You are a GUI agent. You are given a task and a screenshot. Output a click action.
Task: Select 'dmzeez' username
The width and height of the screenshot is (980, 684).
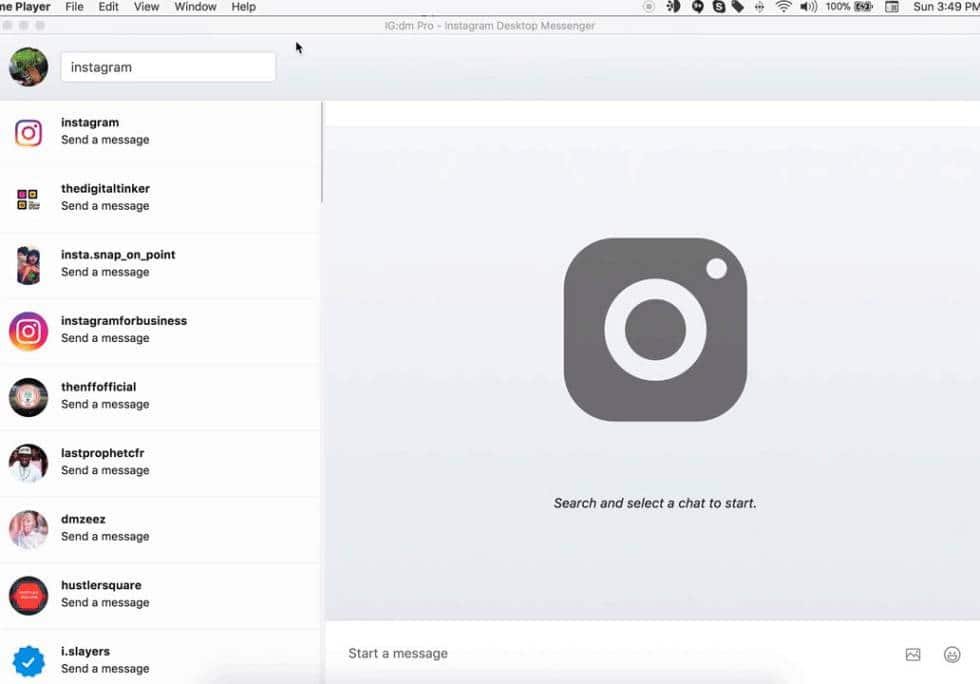tap(83, 519)
